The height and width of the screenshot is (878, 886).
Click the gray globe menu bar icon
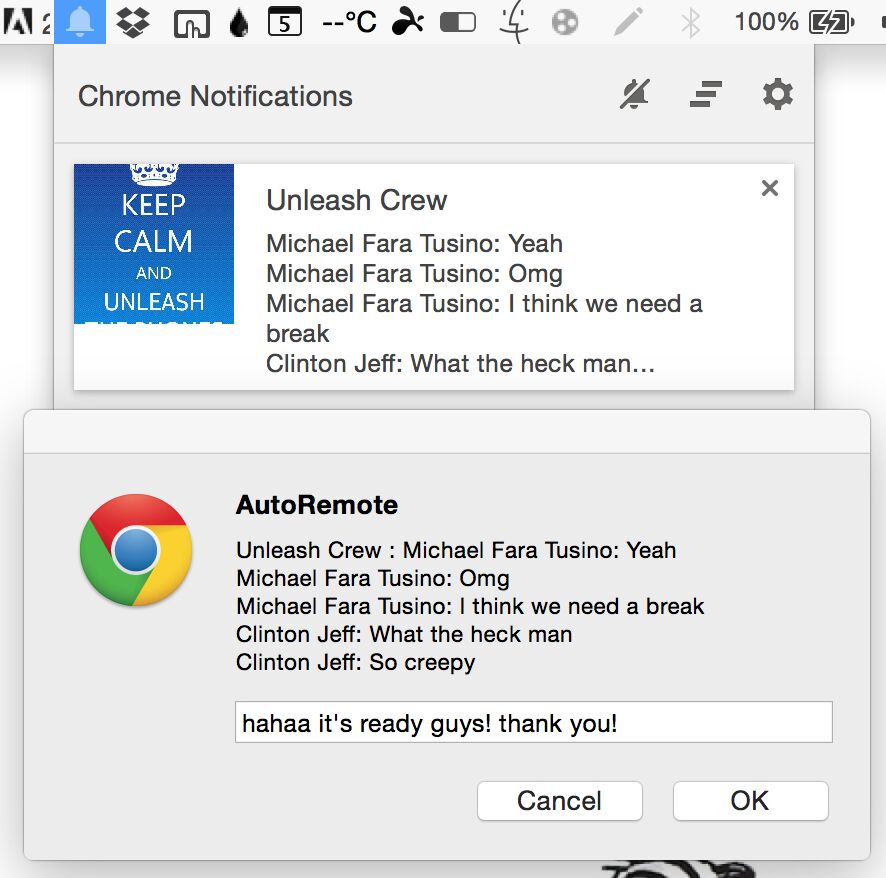tap(564, 23)
